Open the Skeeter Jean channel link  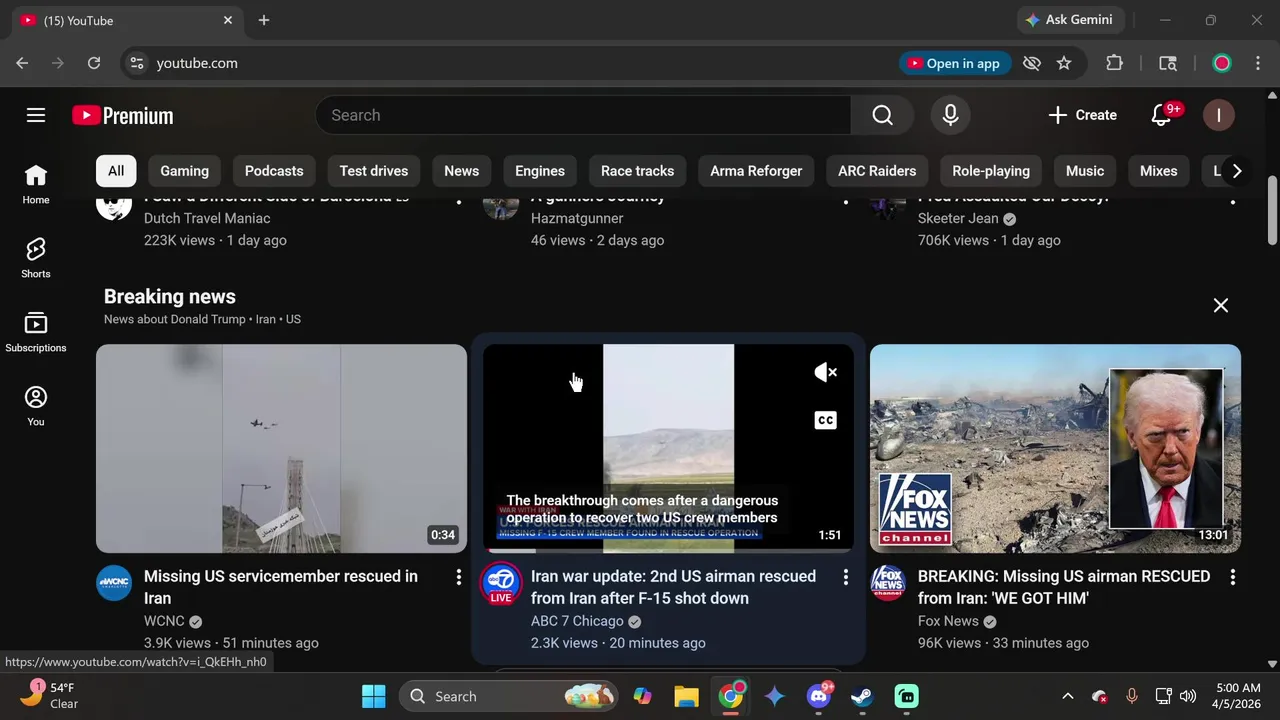pyautogui.click(x=958, y=218)
